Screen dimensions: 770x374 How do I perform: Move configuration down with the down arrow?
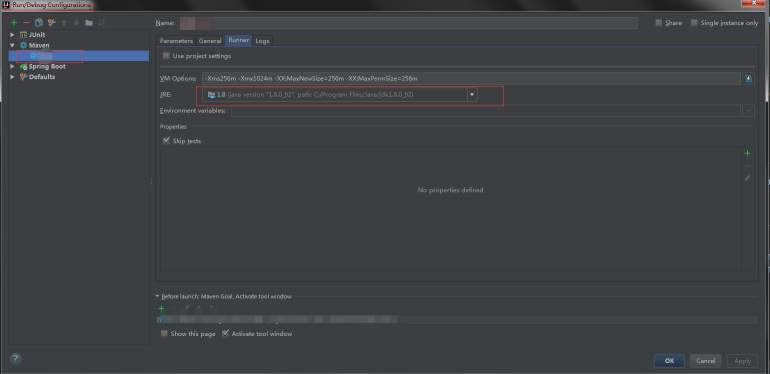[x=76, y=23]
